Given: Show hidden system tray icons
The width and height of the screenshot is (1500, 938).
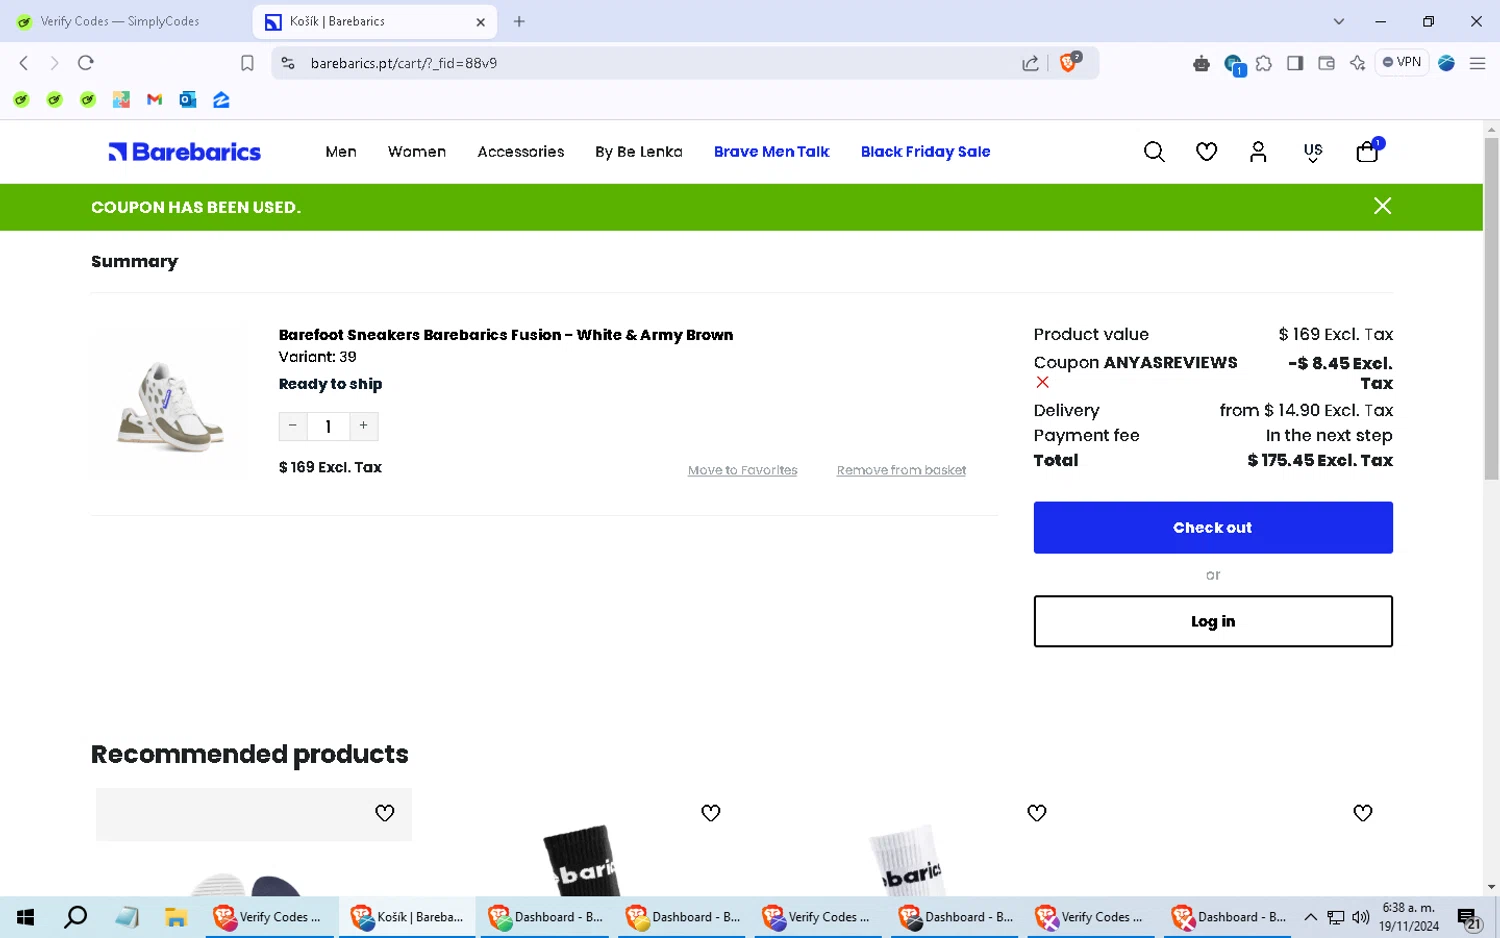Looking at the screenshot, I should tap(1310, 917).
